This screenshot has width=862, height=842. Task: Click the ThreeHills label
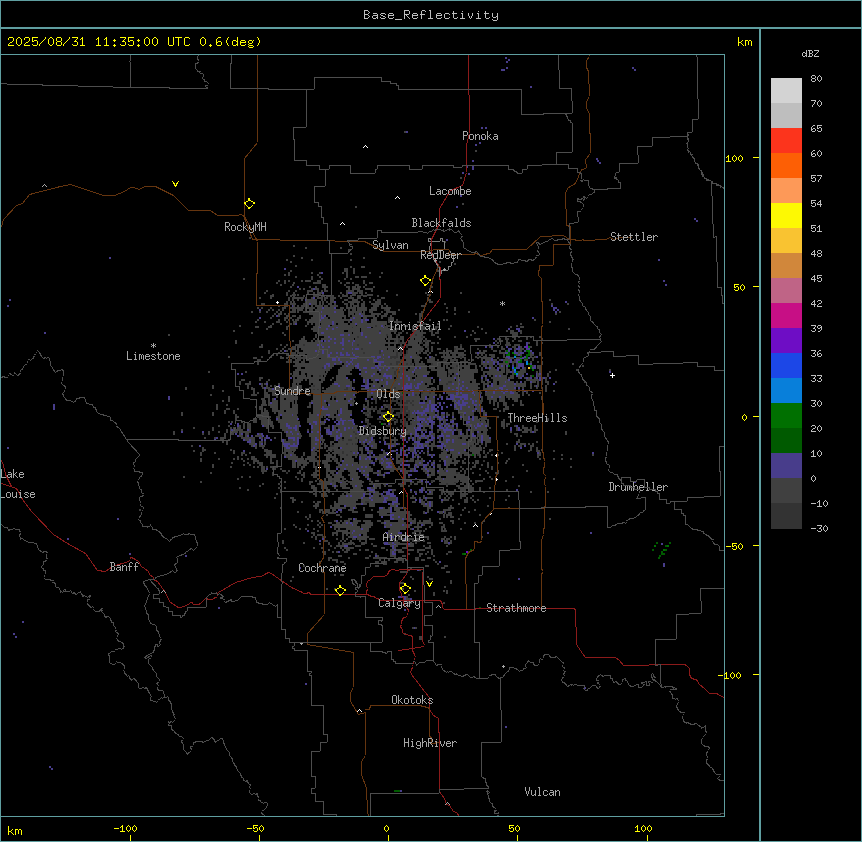click(x=537, y=418)
